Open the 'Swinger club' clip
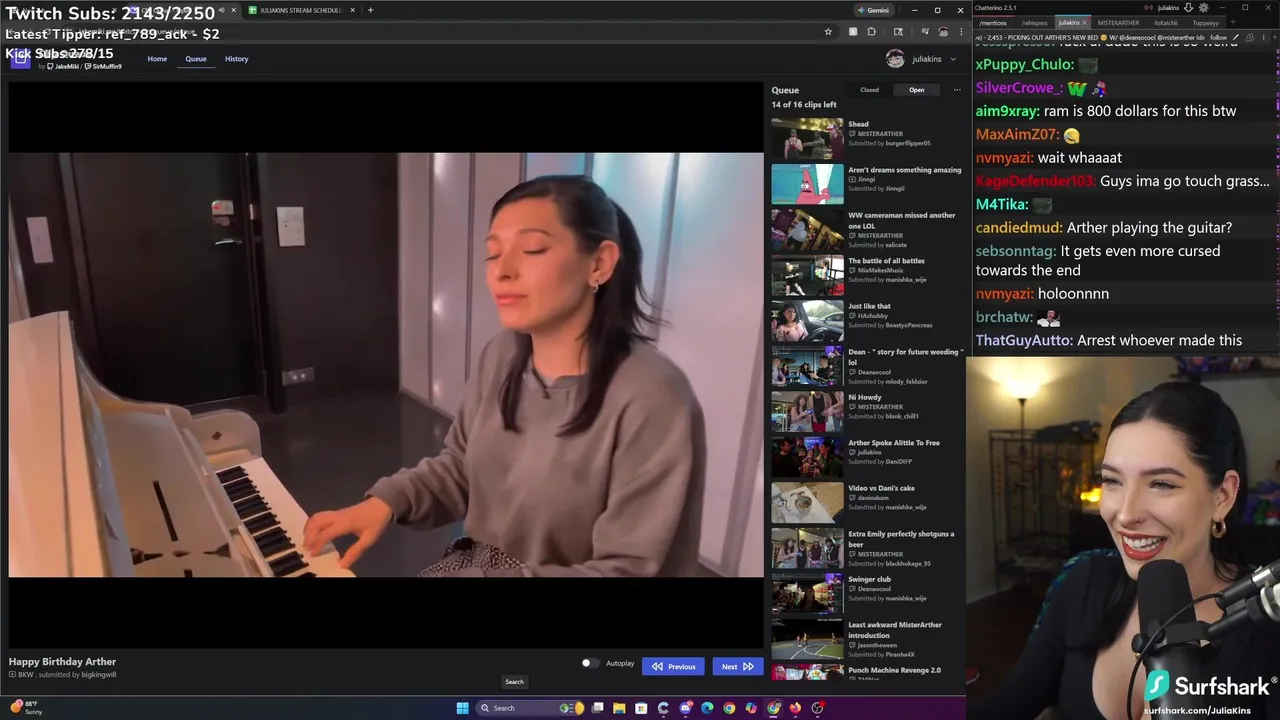 807,594
